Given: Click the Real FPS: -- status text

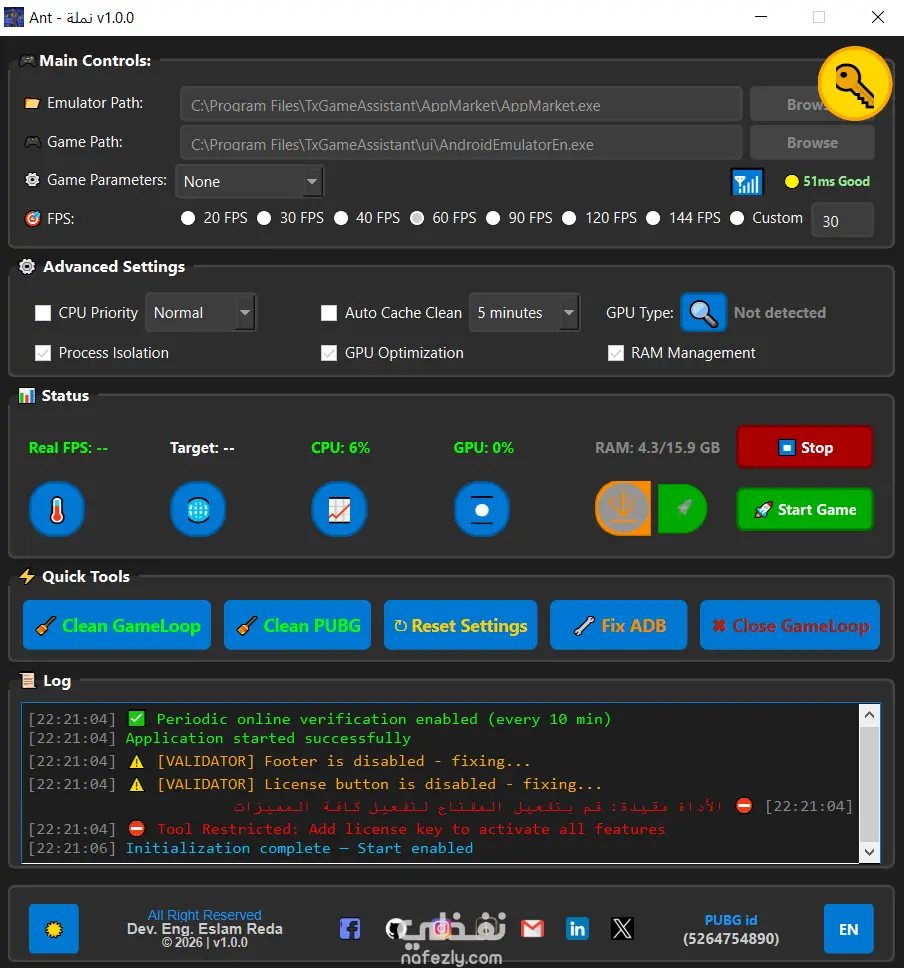Looking at the screenshot, I should (68, 448).
